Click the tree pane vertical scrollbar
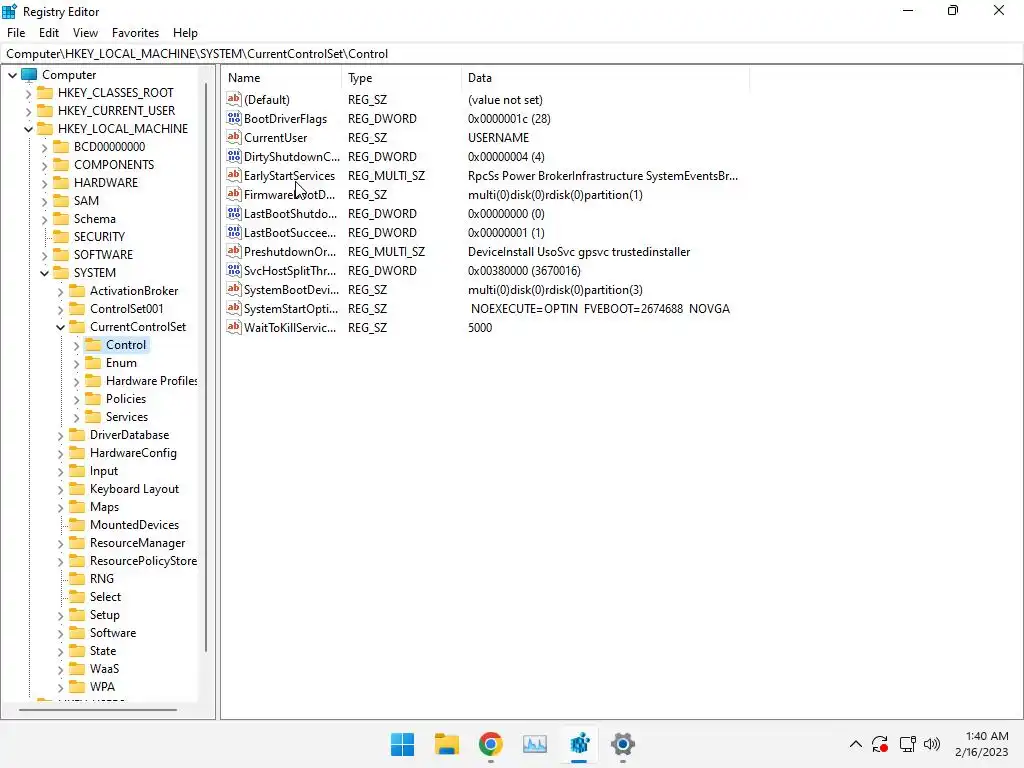 click(206, 368)
